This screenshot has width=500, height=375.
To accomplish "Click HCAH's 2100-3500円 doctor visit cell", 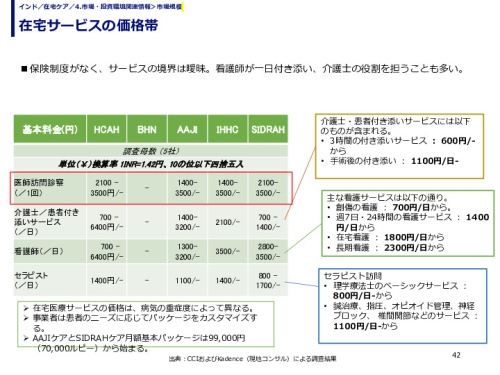I will coord(106,188).
